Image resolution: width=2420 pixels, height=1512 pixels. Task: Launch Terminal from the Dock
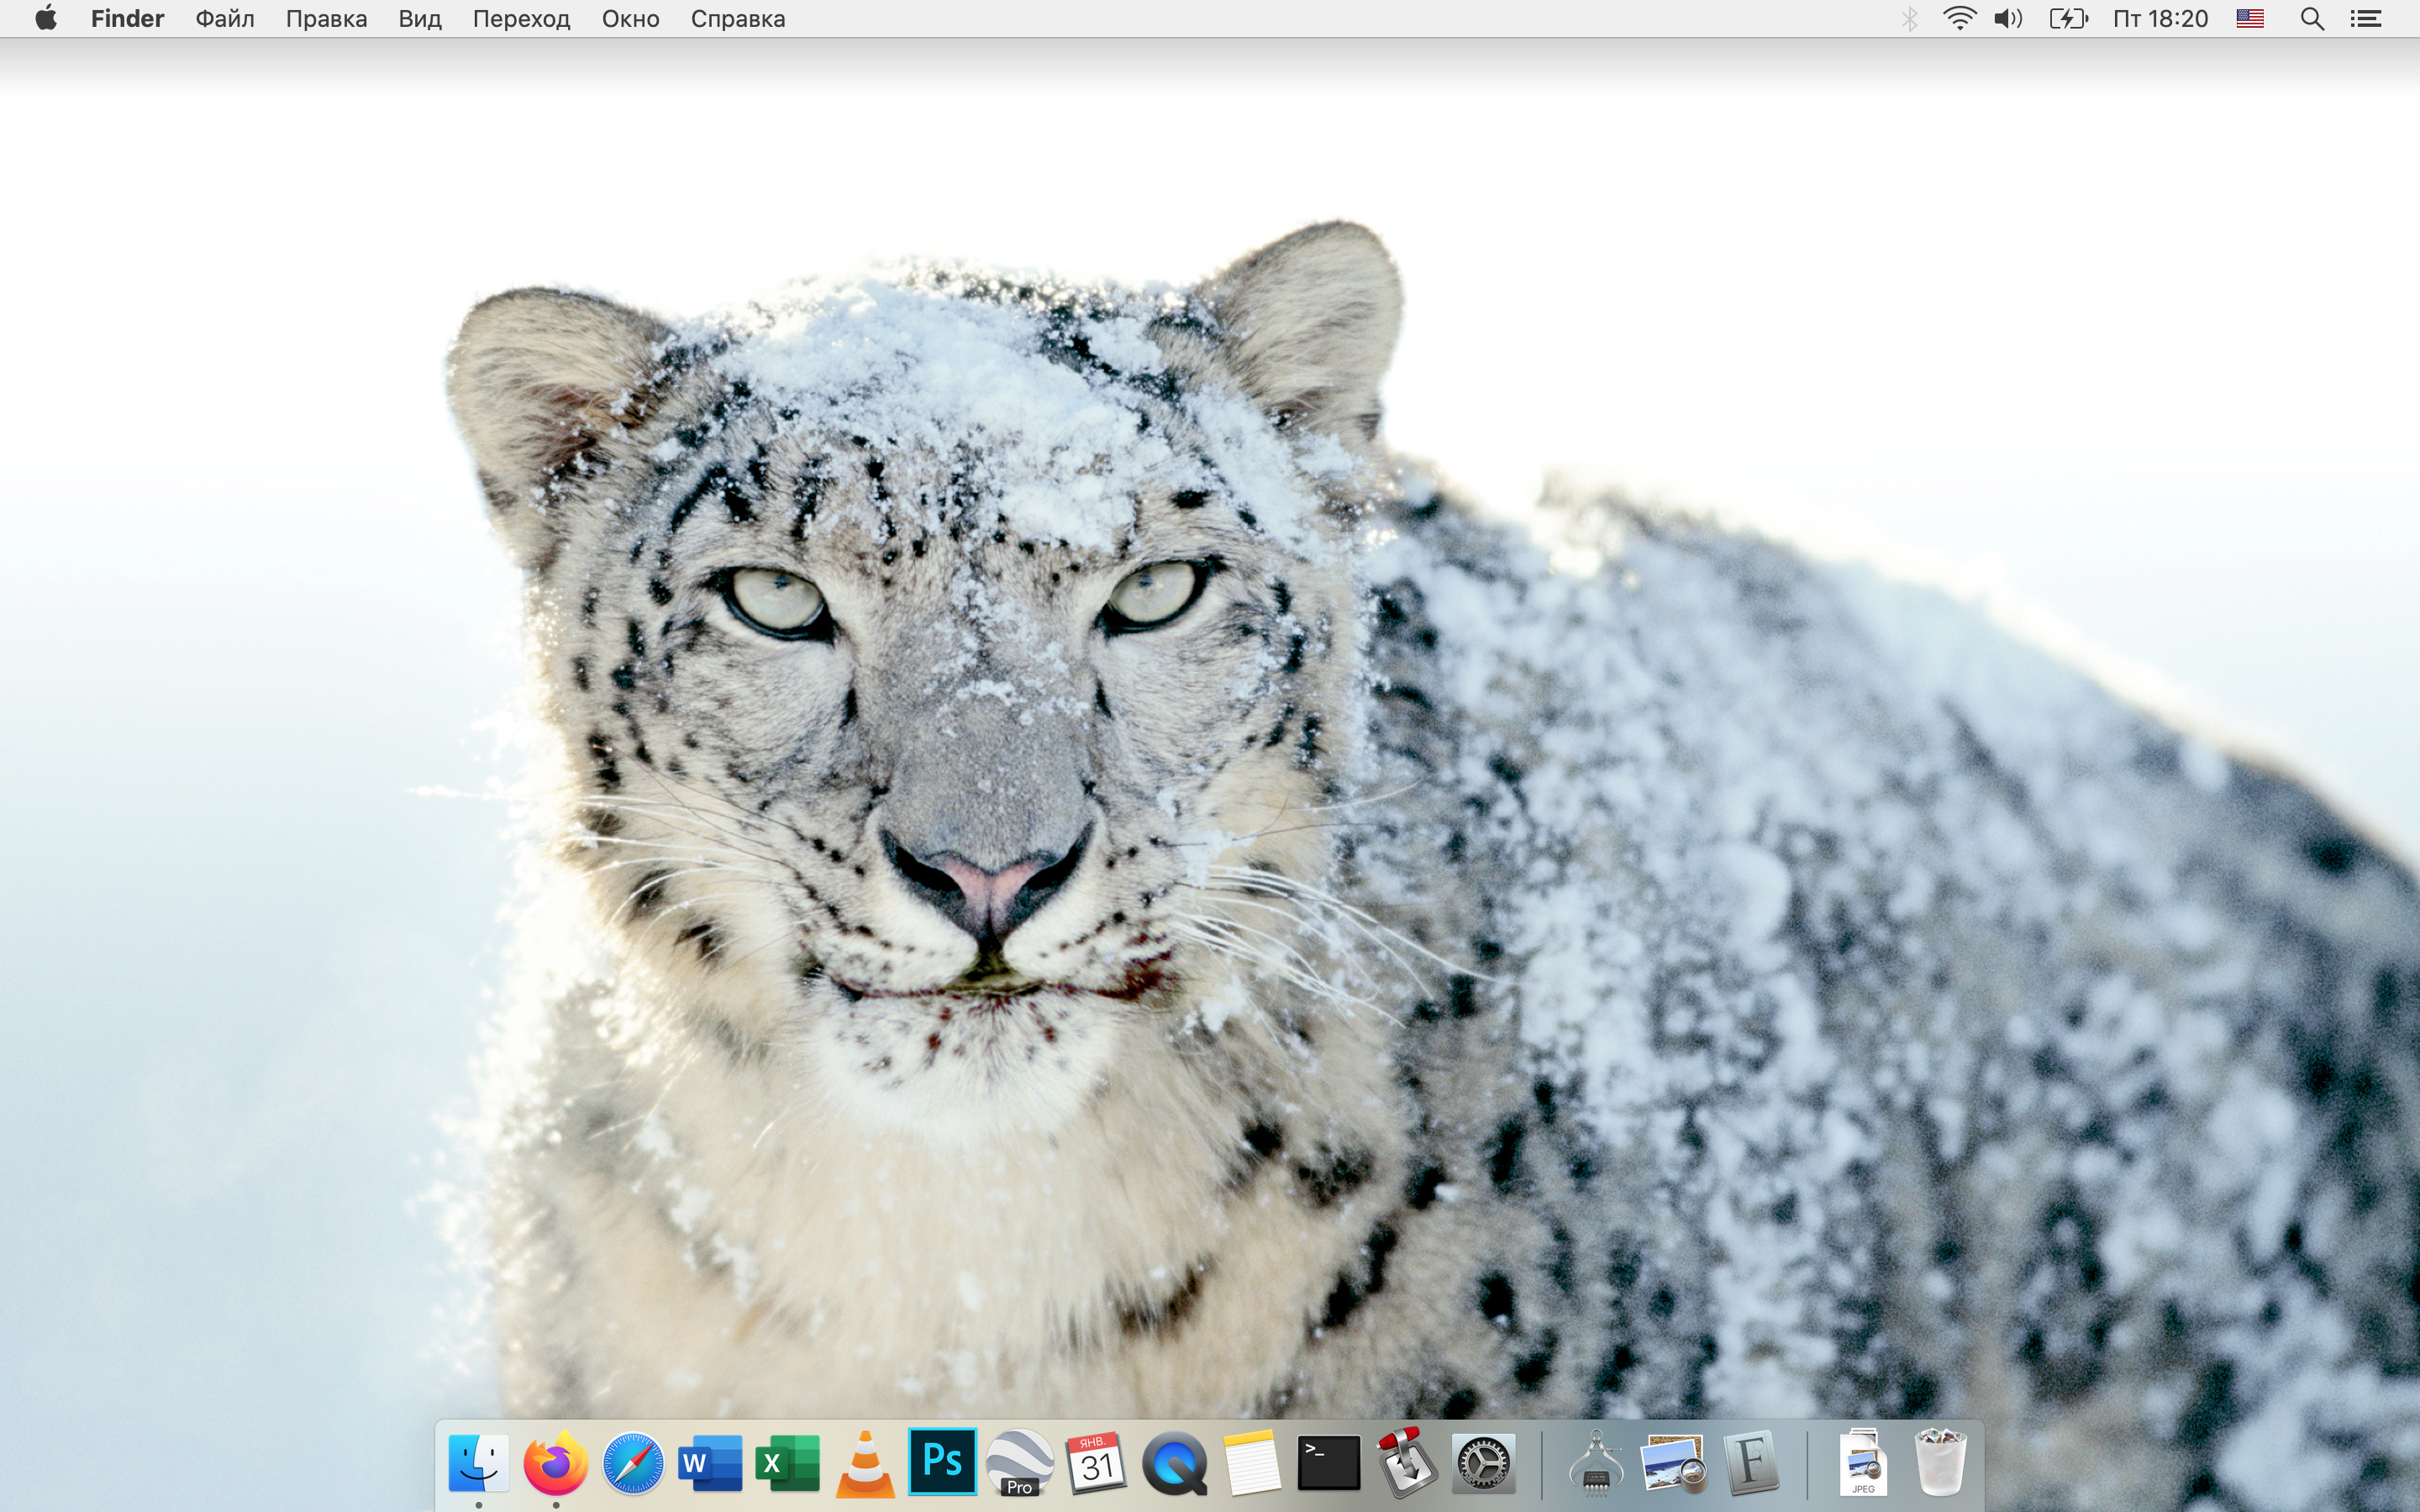pos(1329,1464)
